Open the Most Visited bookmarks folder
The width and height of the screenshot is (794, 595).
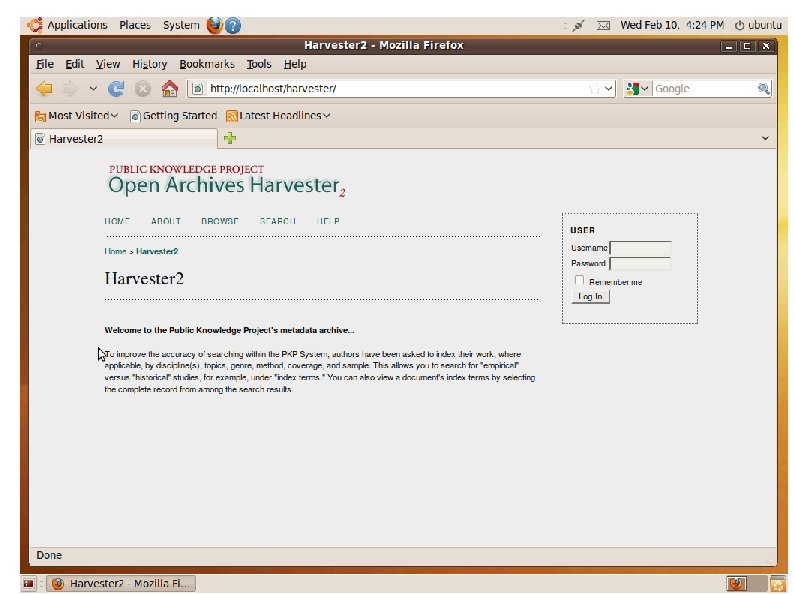[76, 115]
